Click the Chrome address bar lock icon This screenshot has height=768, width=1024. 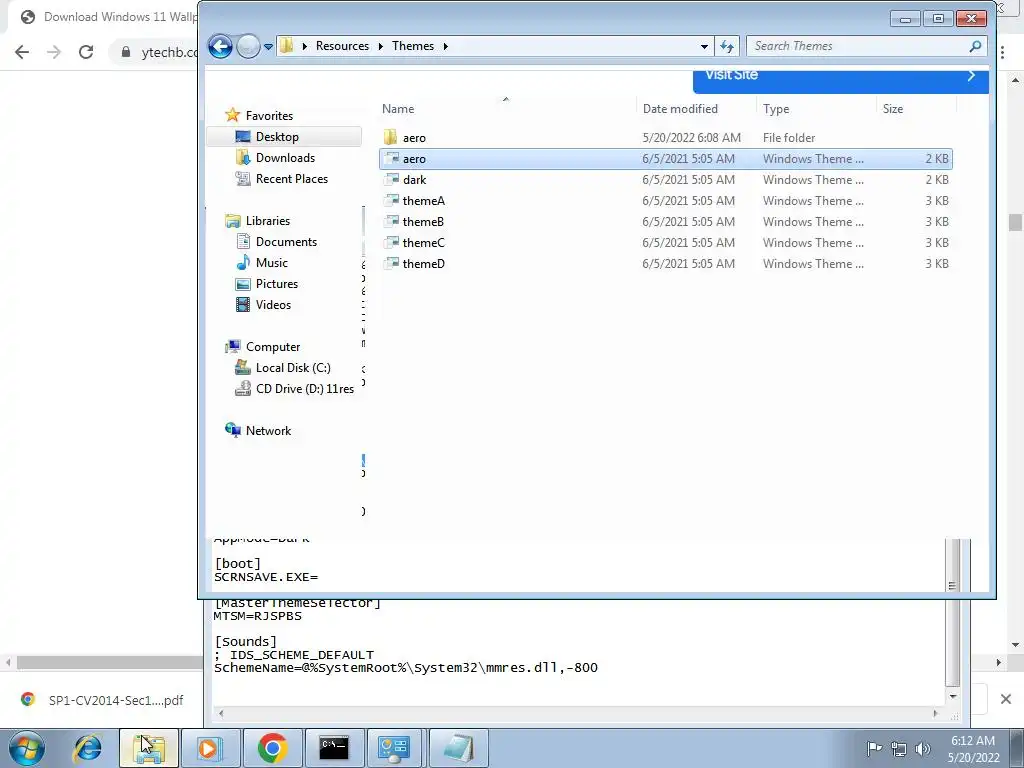pos(126,52)
